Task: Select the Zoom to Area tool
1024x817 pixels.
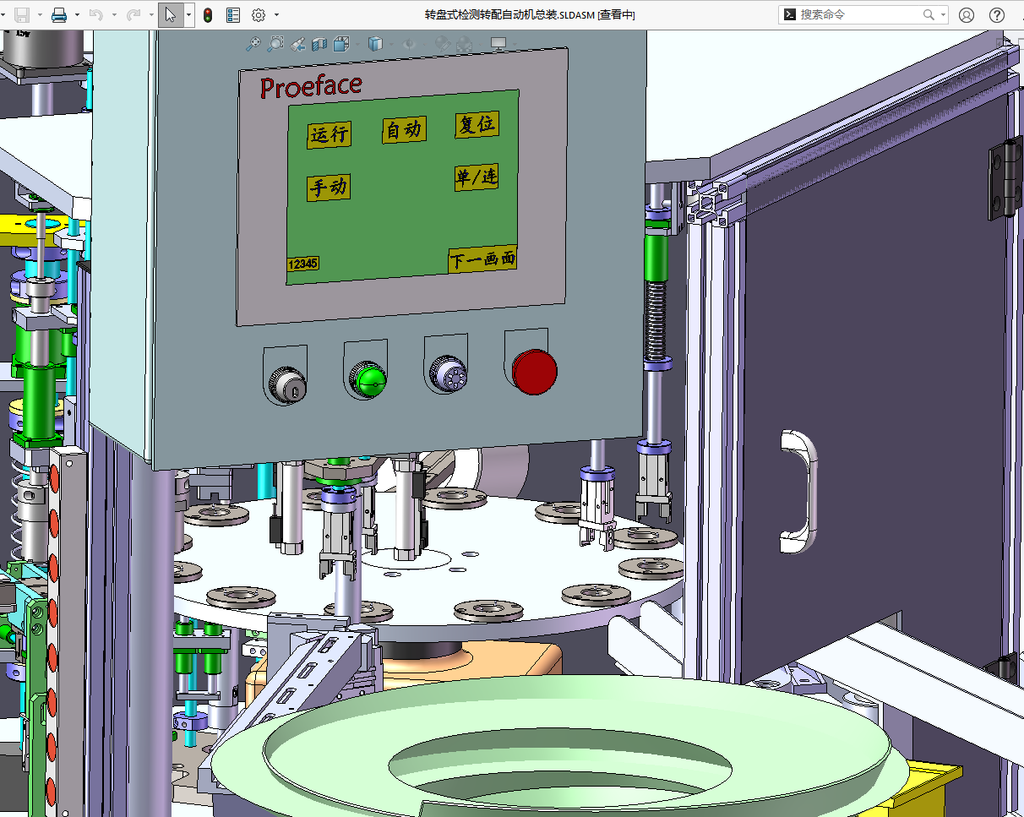Action: 276,44
